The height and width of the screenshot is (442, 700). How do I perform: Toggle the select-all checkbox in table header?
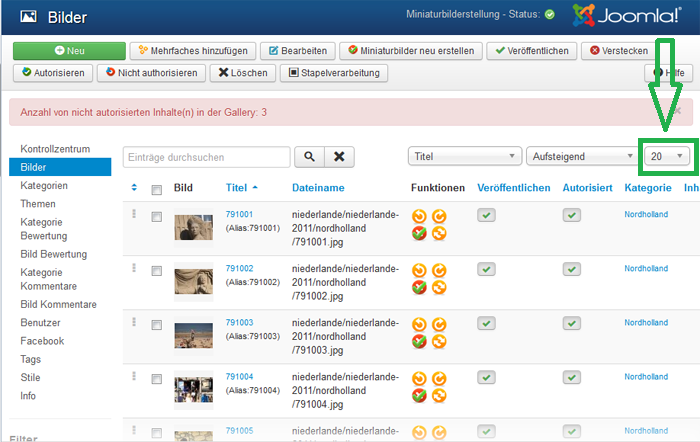point(156,189)
